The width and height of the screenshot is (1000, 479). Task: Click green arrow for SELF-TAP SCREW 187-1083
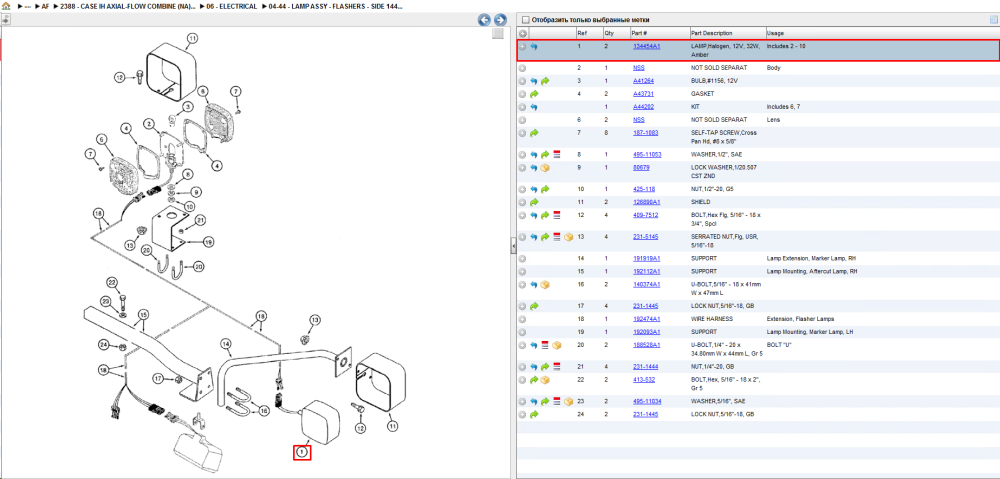[x=534, y=133]
